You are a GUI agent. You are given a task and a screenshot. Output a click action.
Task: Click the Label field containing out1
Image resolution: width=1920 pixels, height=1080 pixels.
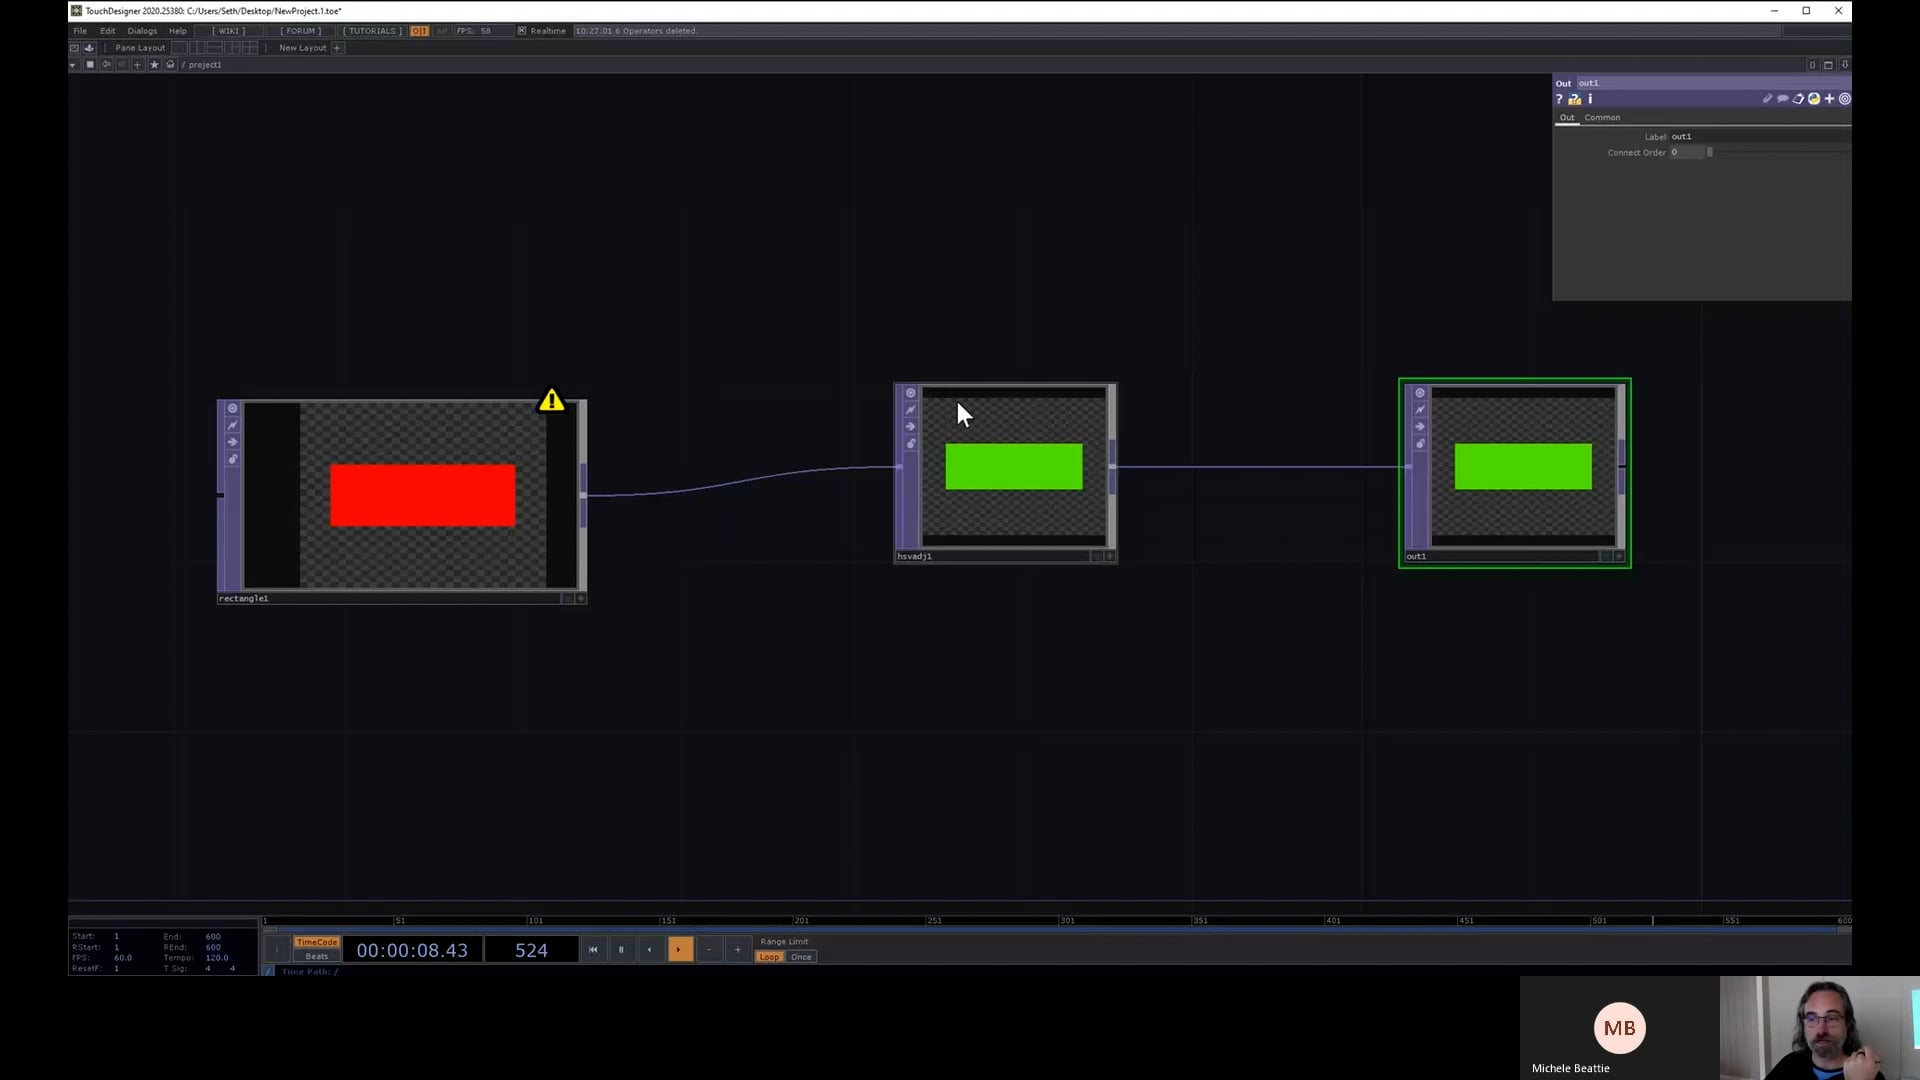click(1760, 137)
